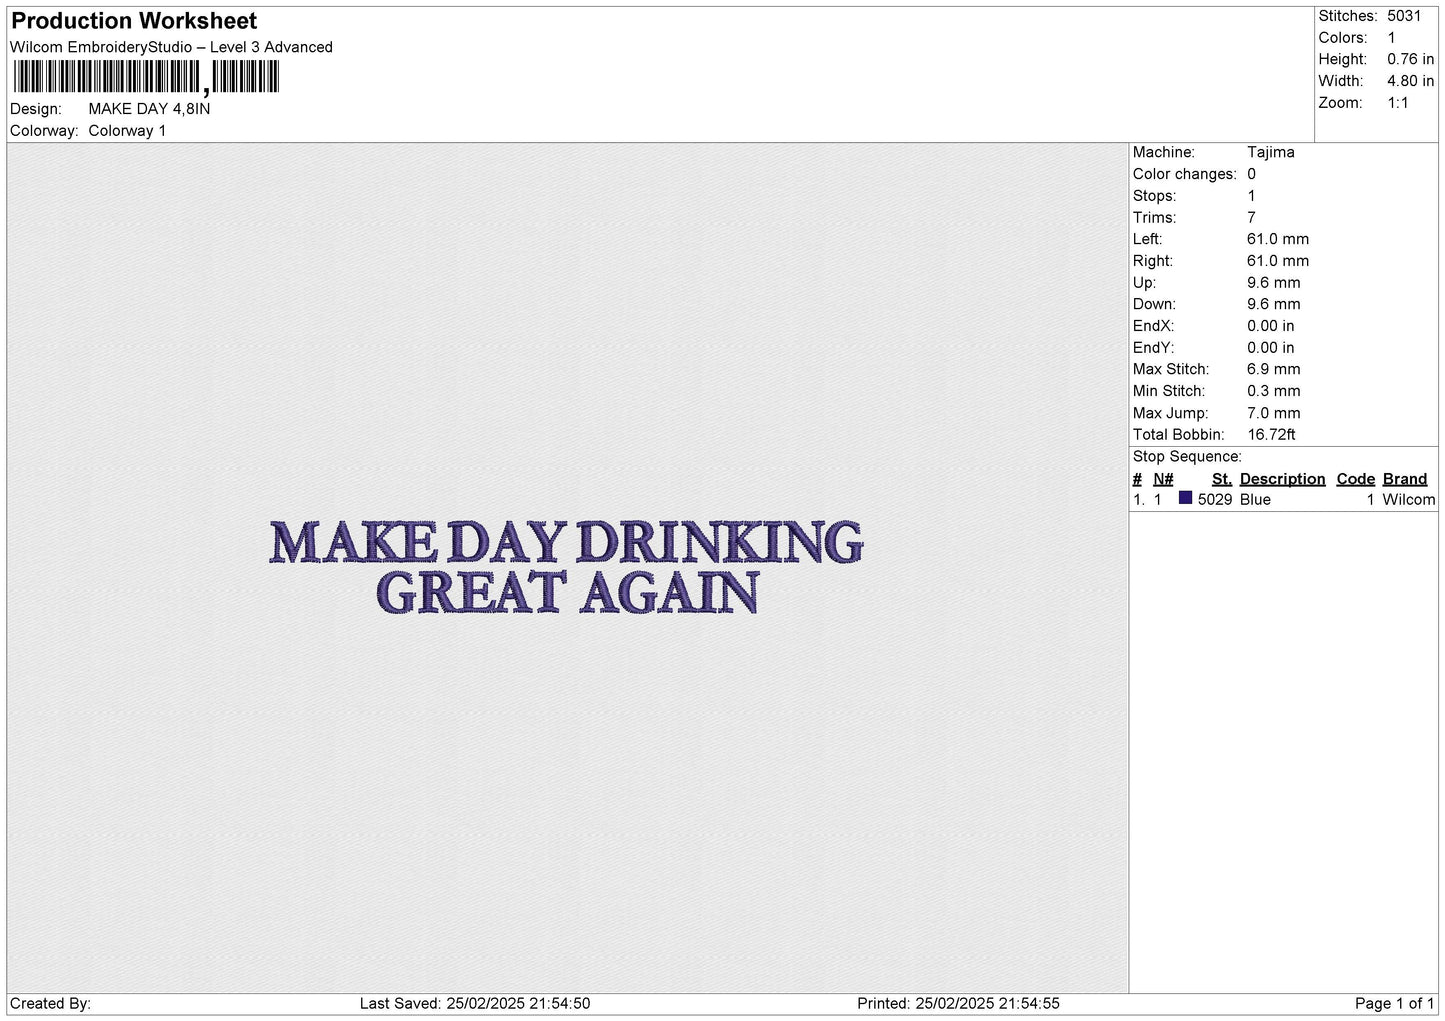Click the Blue description in stop sequence
This screenshot has width=1445, height=1021.
(1255, 499)
